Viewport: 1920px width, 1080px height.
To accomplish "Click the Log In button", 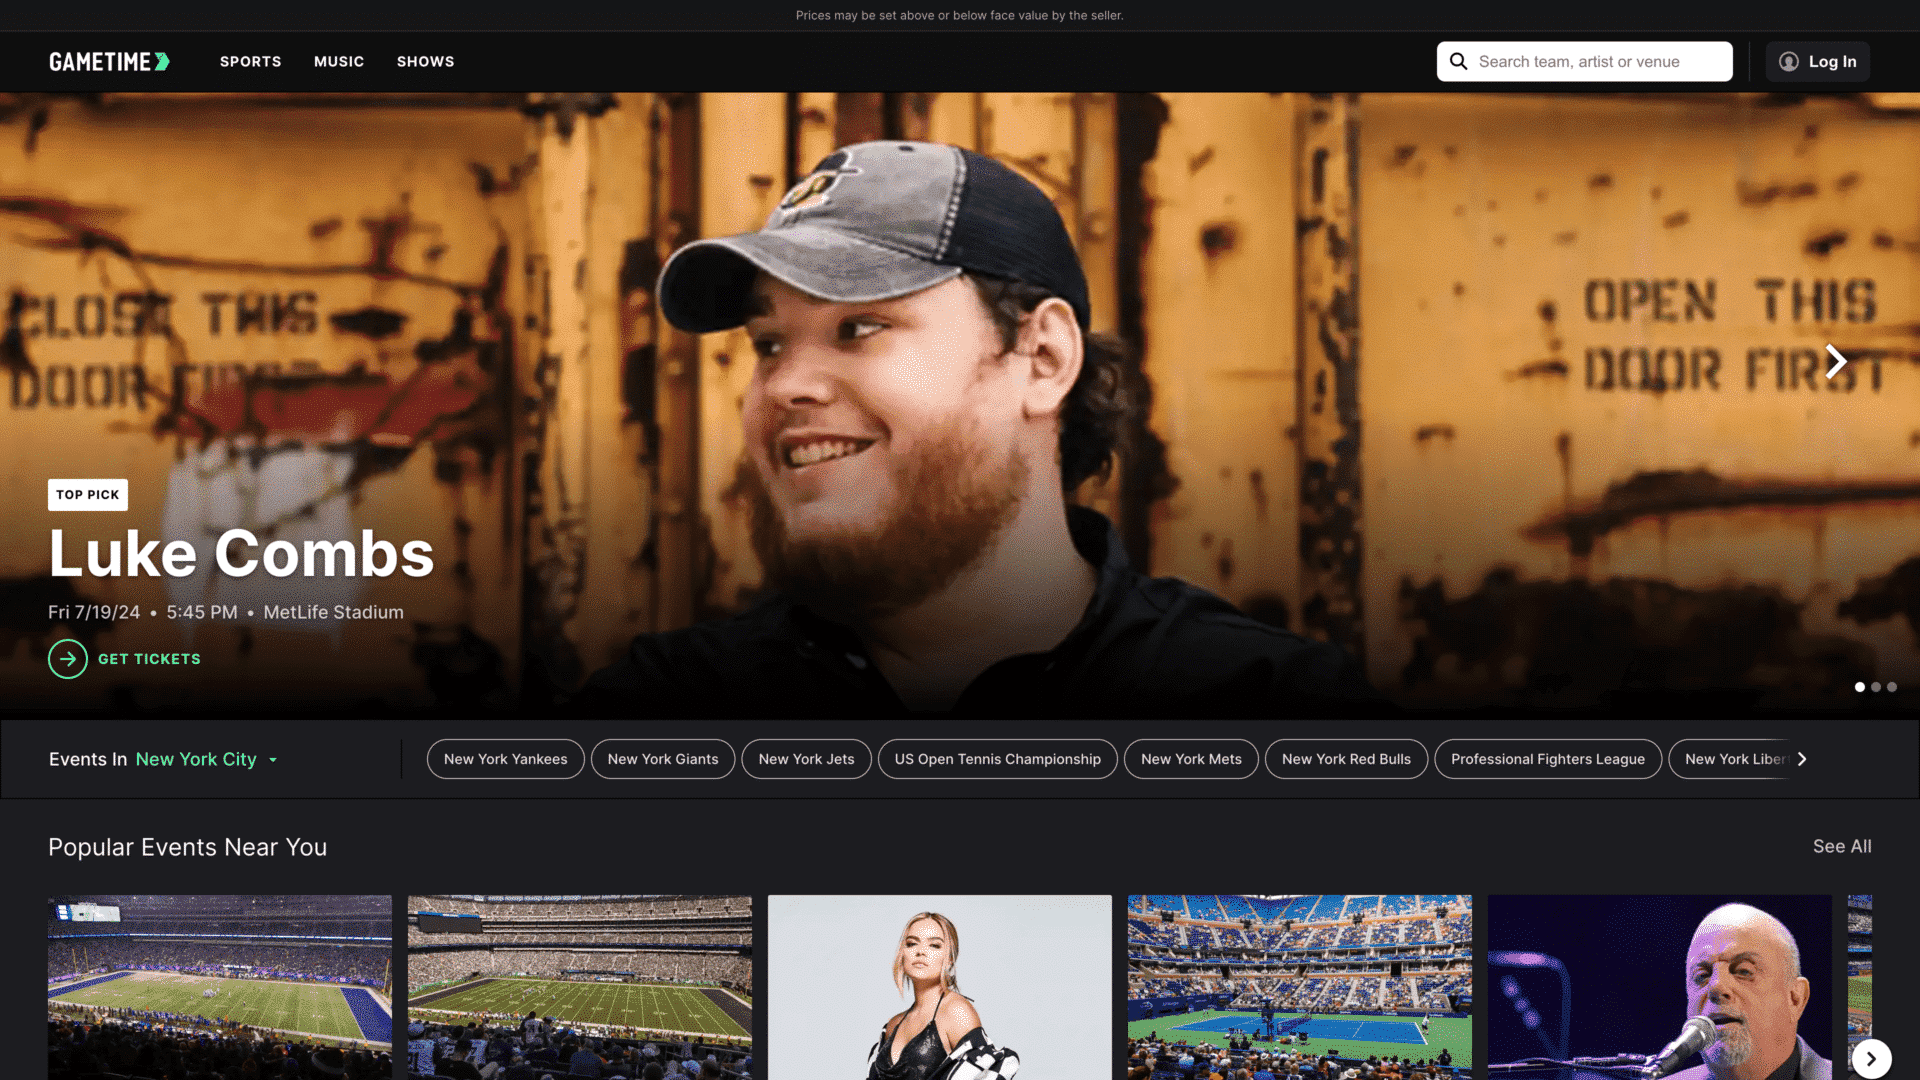I will tap(1817, 62).
